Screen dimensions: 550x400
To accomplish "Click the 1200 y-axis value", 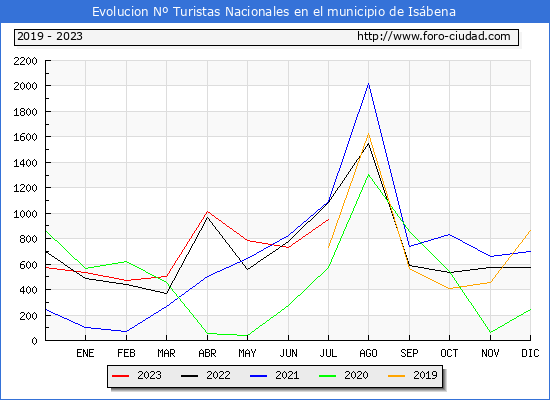I will [25, 188].
